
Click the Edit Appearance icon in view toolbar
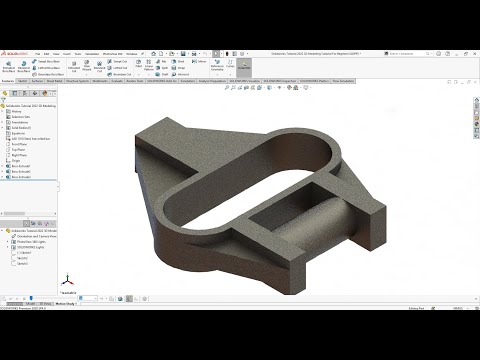tap(289, 88)
